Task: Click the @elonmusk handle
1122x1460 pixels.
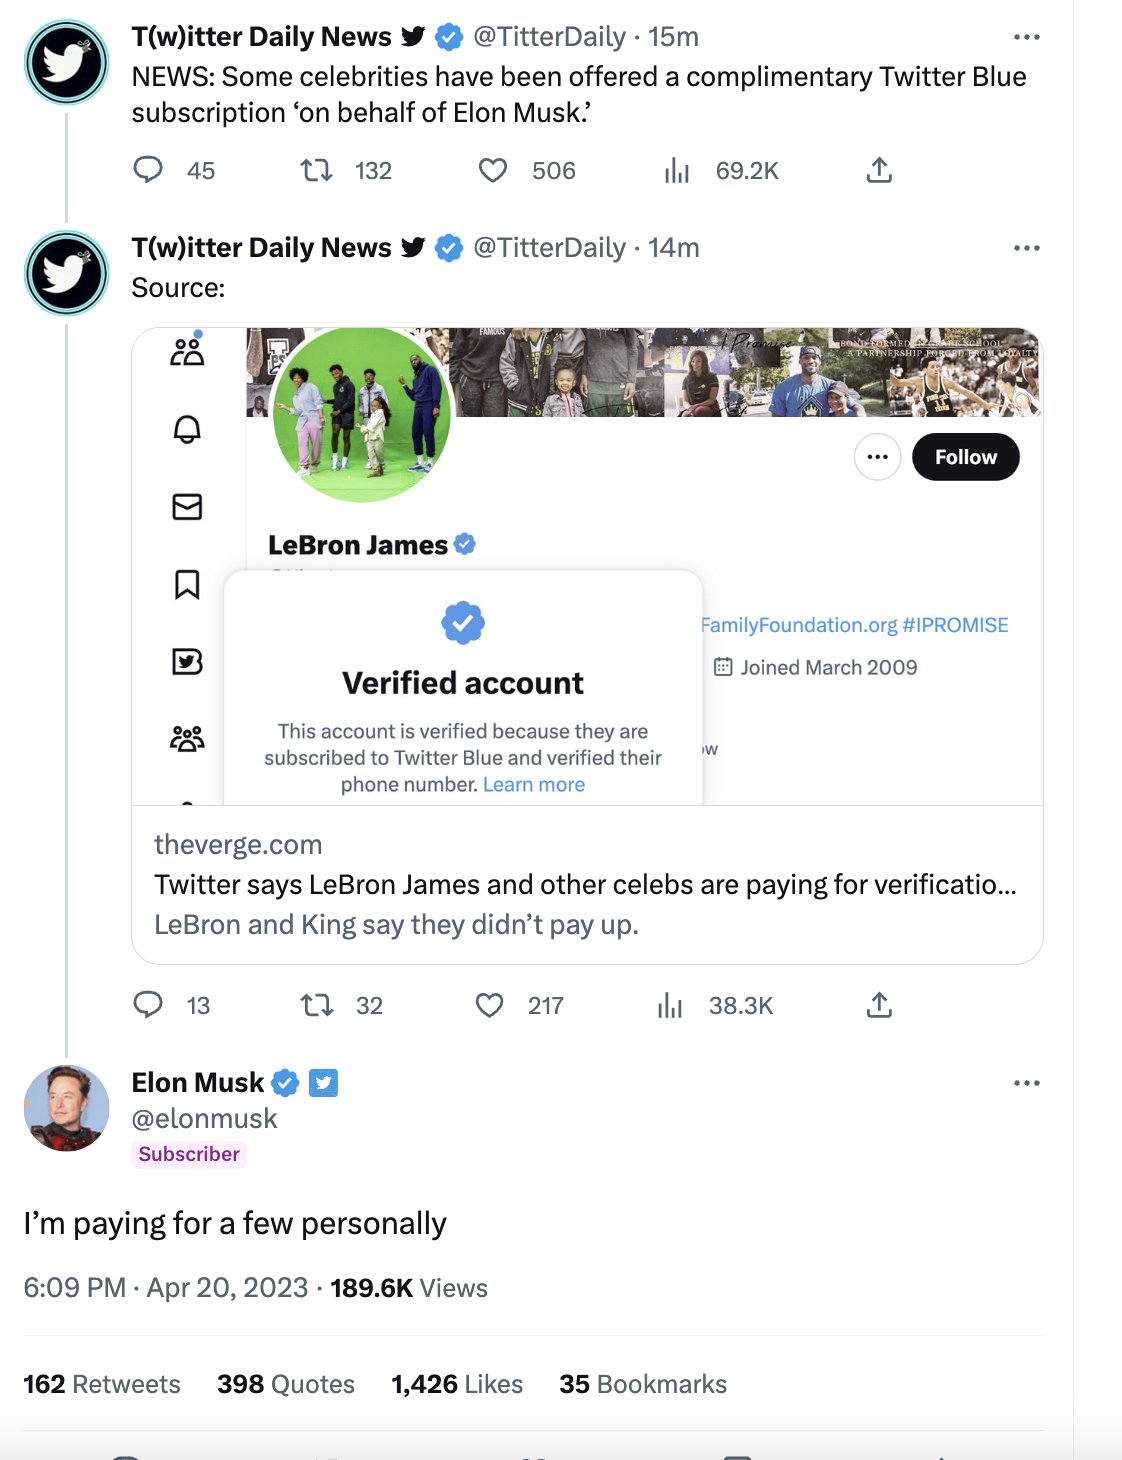Action: point(204,1119)
